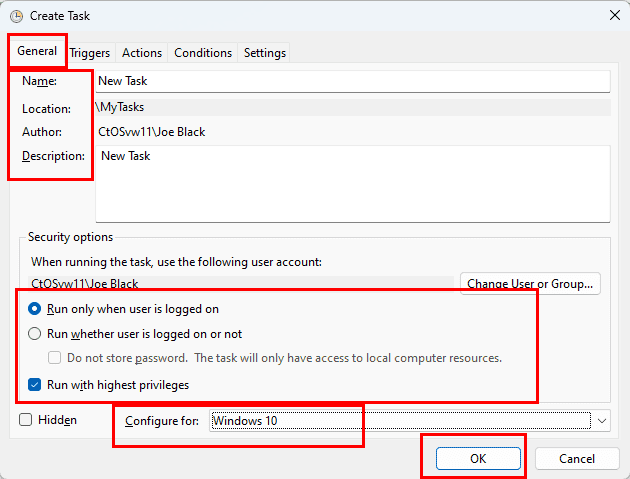
Task: Click the user account field under Security options
Action: pyautogui.click(x=241, y=284)
